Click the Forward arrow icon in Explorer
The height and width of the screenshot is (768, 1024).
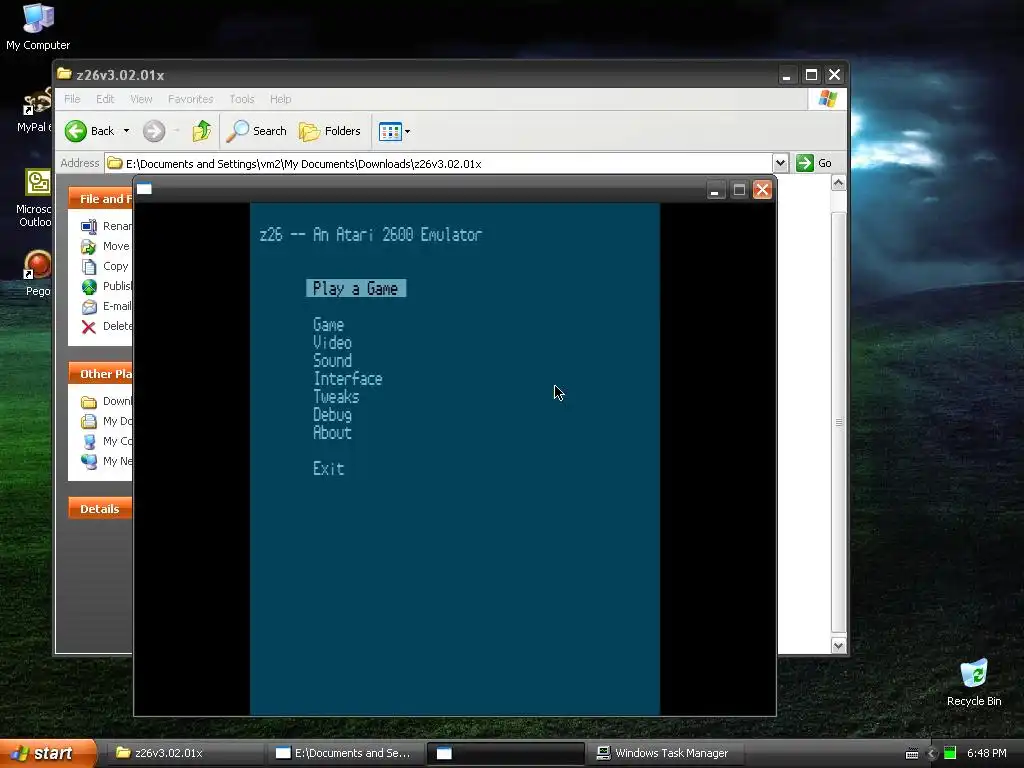tap(154, 131)
